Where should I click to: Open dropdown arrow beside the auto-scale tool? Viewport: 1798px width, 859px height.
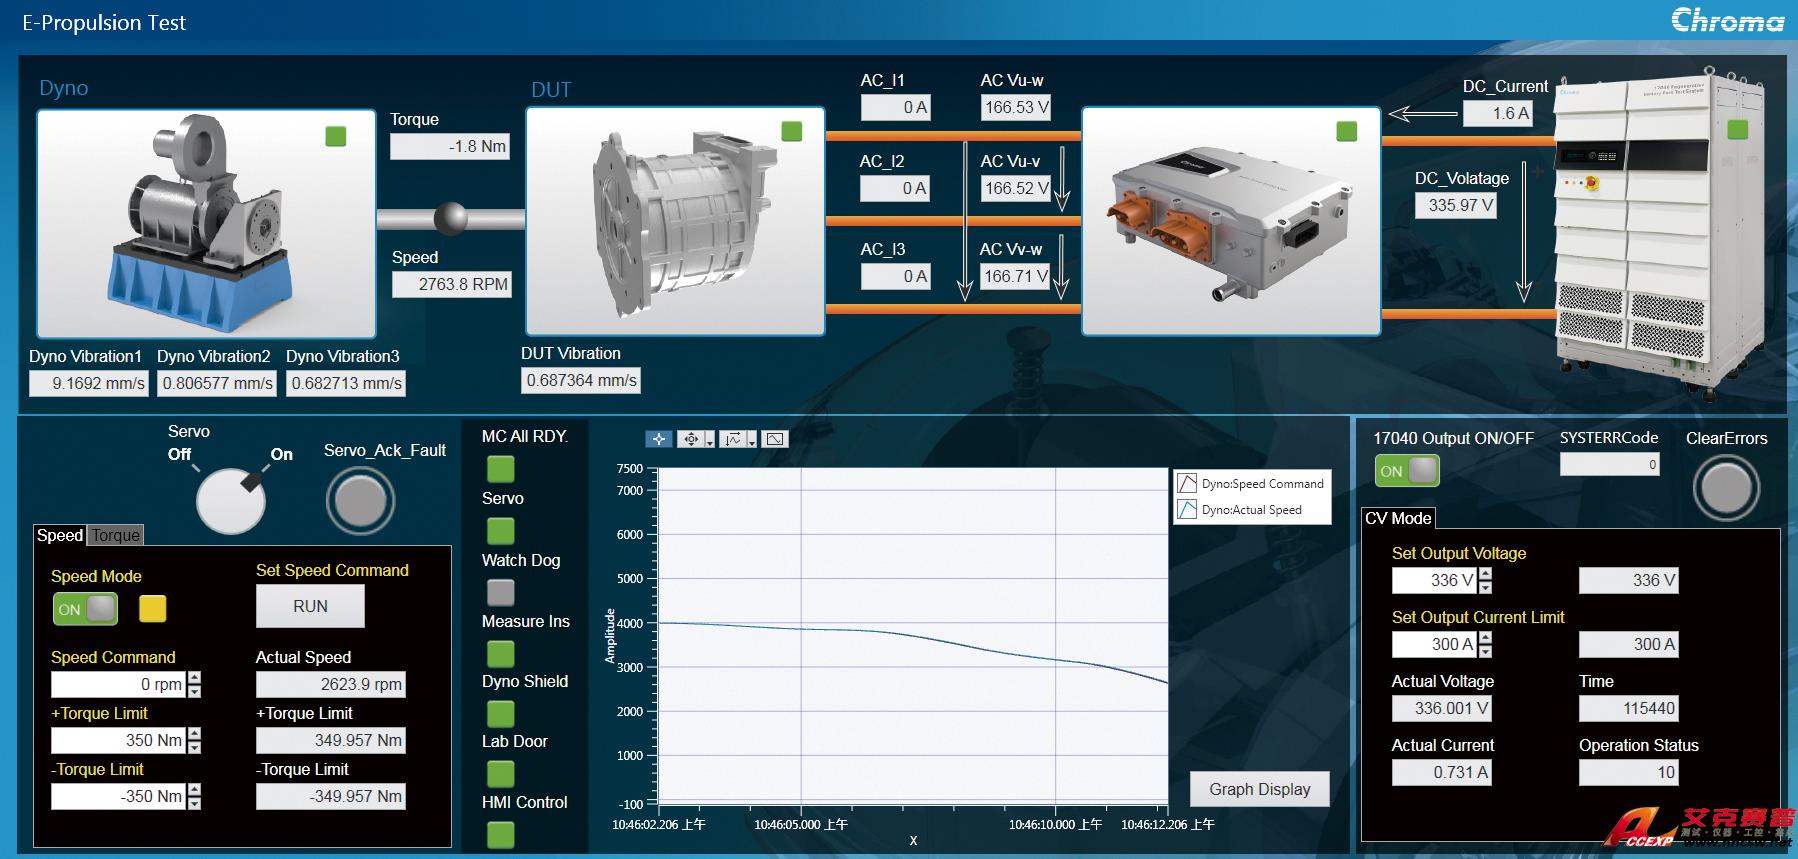pos(752,441)
